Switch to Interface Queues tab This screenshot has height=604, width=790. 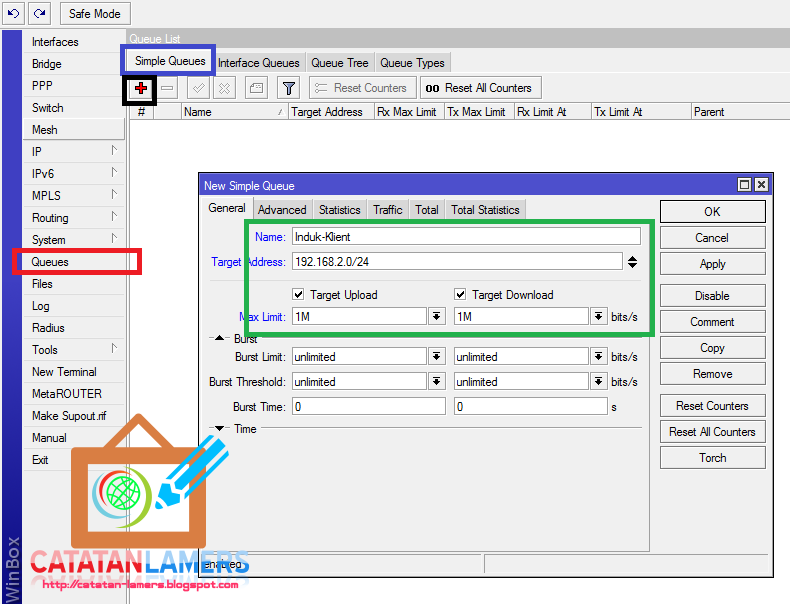[x=258, y=63]
